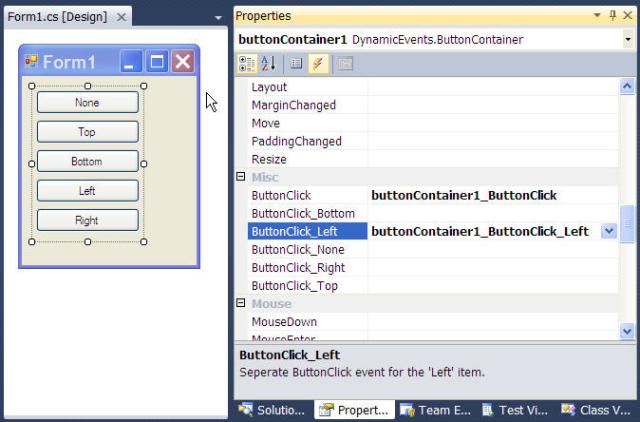Image resolution: width=640 pixels, height=422 pixels.
Task: Close the Properties panel
Action: click(x=628, y=16)
